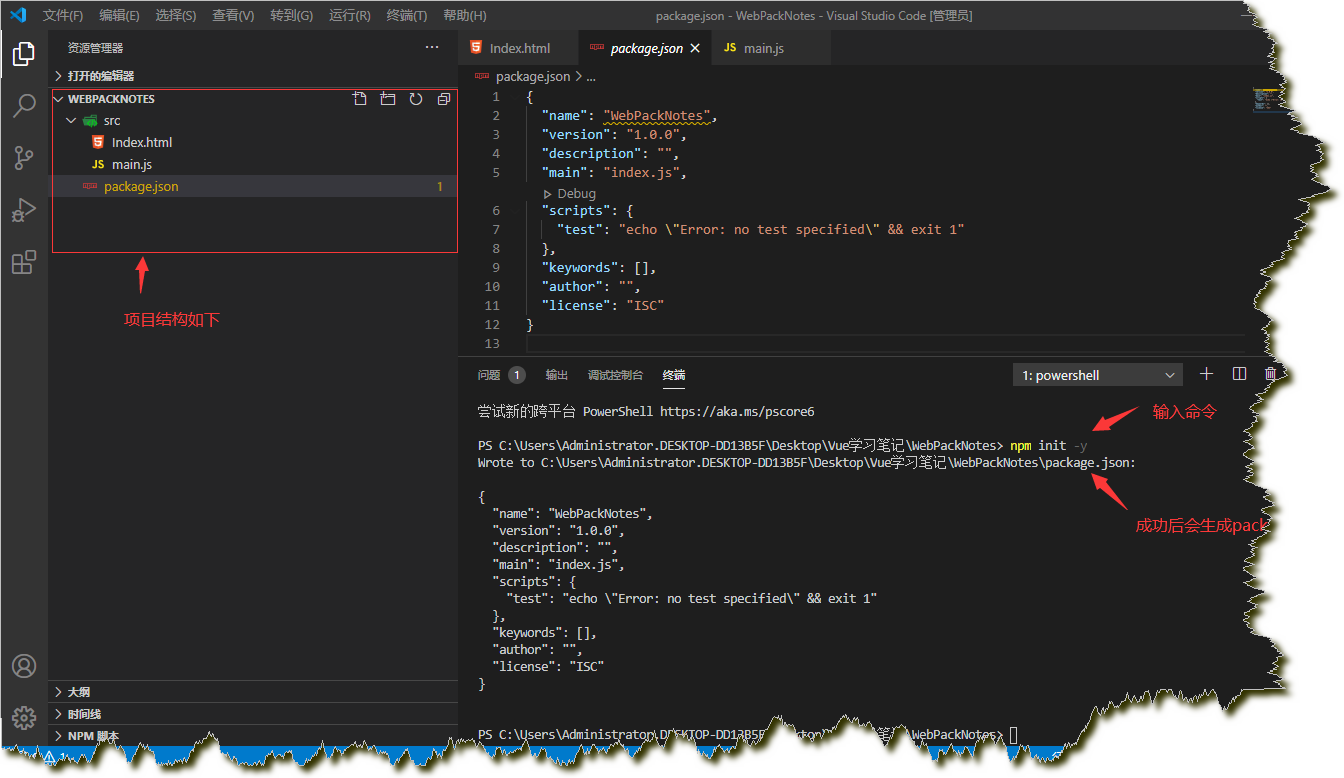Open the 帮助(H) menu
Screen dimensions: 1344x778
(464, 16)
